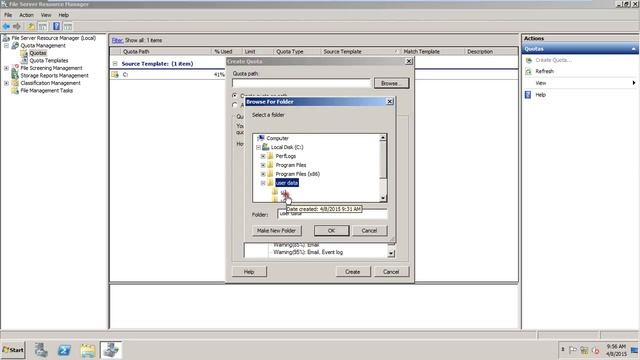640x360 pixels.
Task: Click the blue Help toolbar icon
Action: tap(56, 27)
